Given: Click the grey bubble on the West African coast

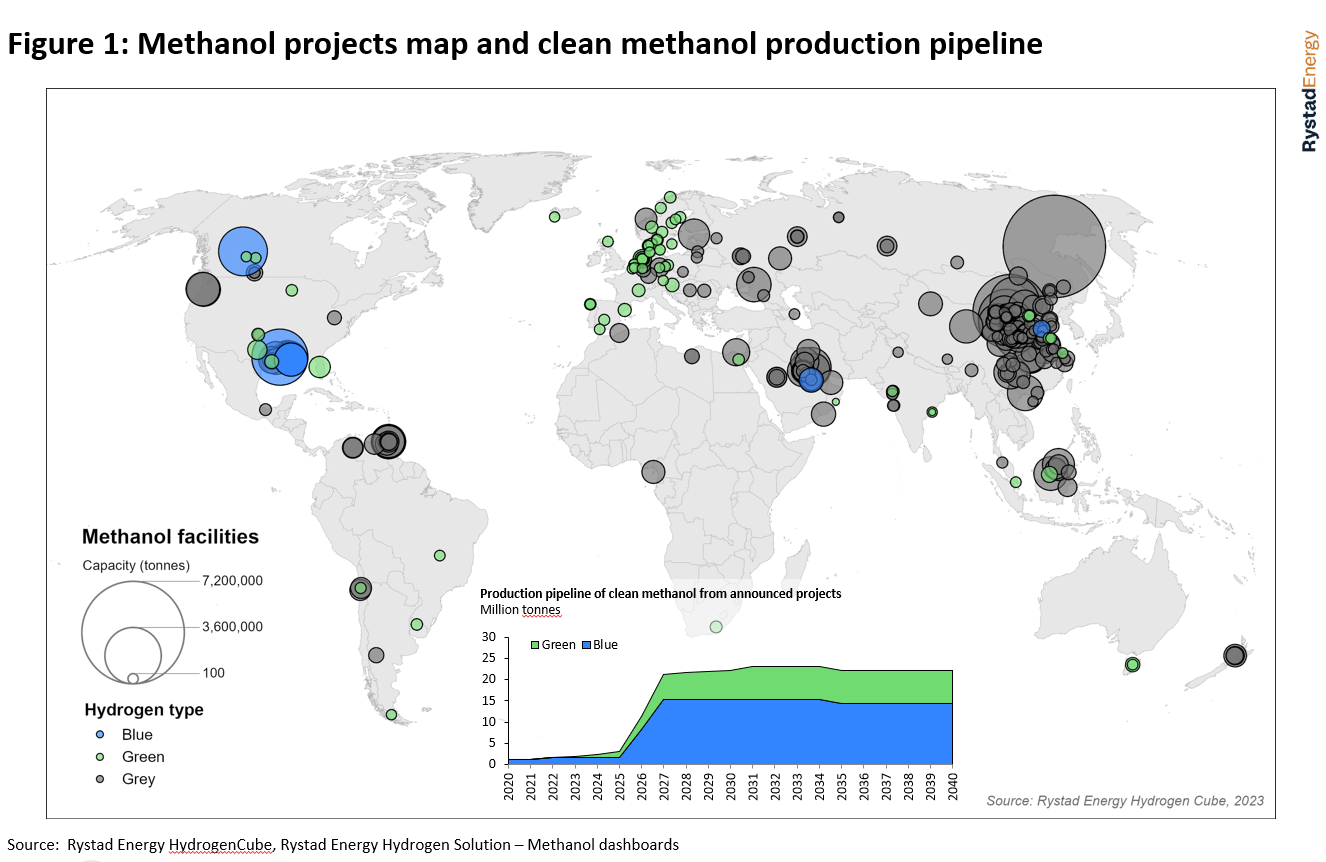Looking at the screenshot, I should click(653, 472).
